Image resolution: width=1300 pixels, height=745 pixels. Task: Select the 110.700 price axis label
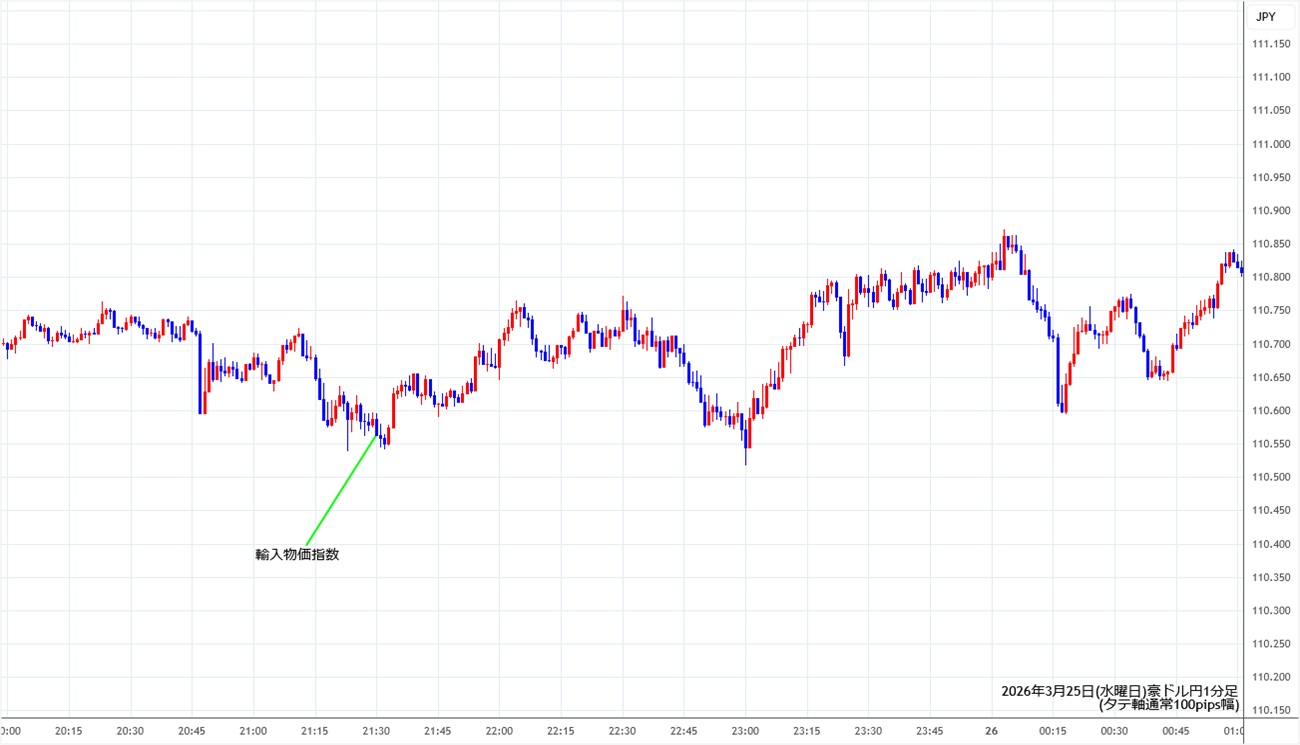click(x=1271, y=344)
